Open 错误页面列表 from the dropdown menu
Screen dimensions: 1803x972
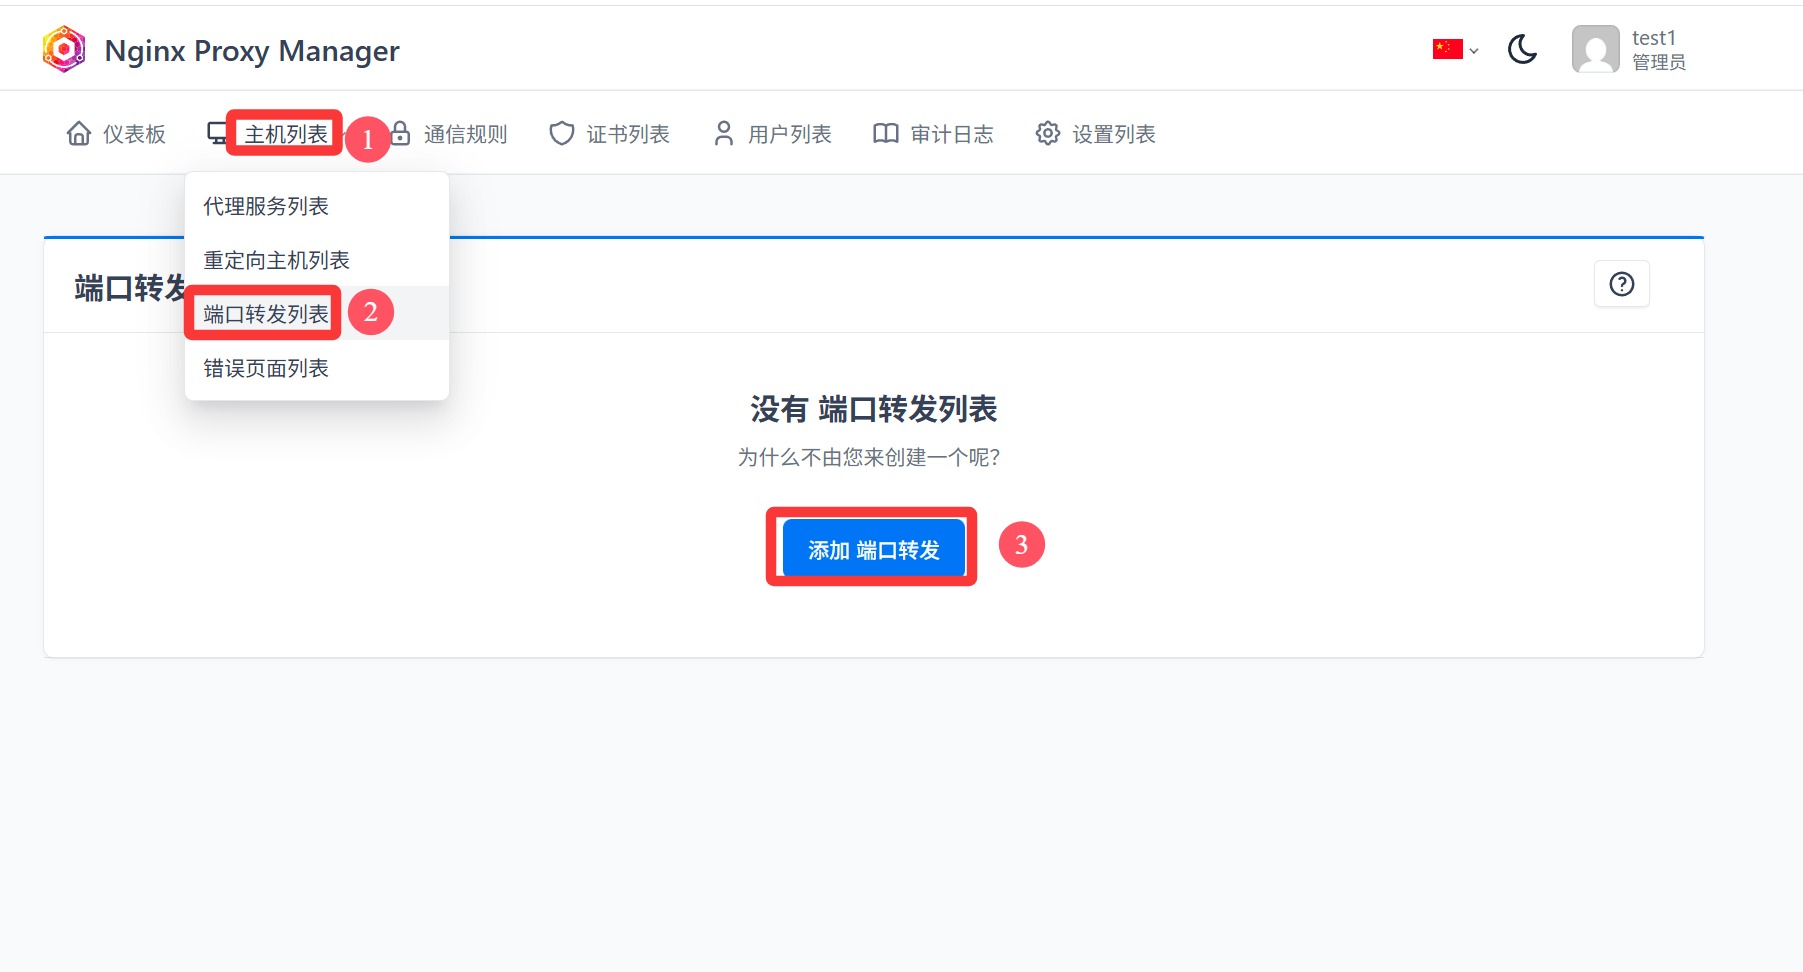tap(266, 368)
